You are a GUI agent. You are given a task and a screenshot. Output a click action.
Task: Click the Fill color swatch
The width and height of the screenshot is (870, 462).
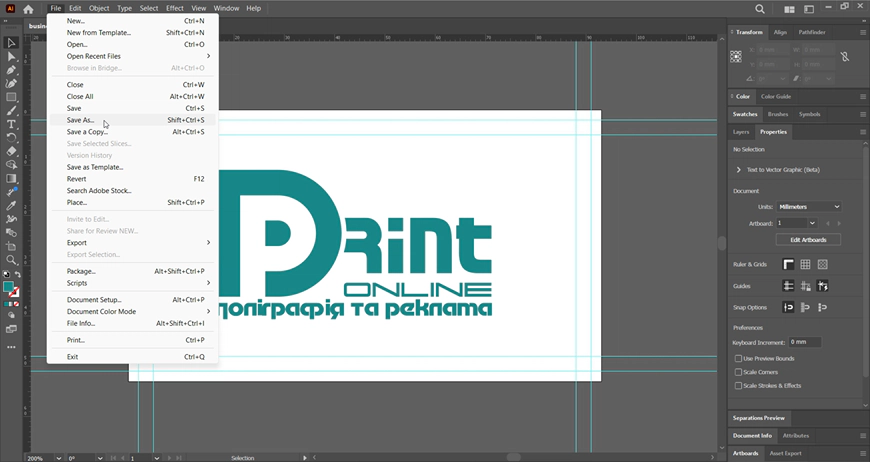[8, 287]
